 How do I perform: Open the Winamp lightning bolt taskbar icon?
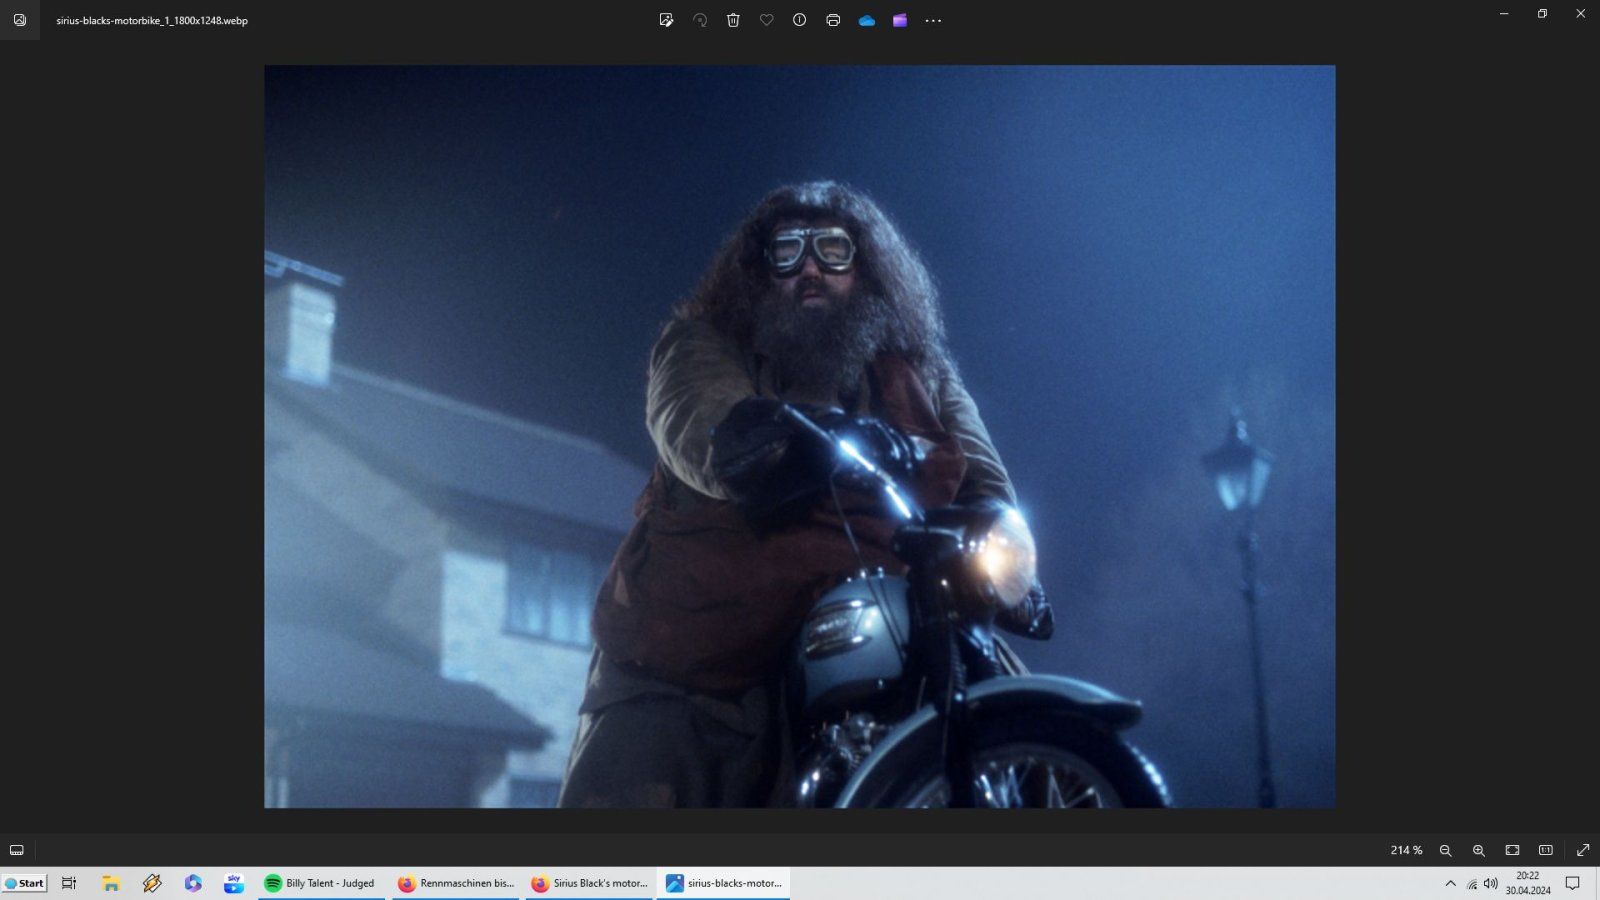152,883
